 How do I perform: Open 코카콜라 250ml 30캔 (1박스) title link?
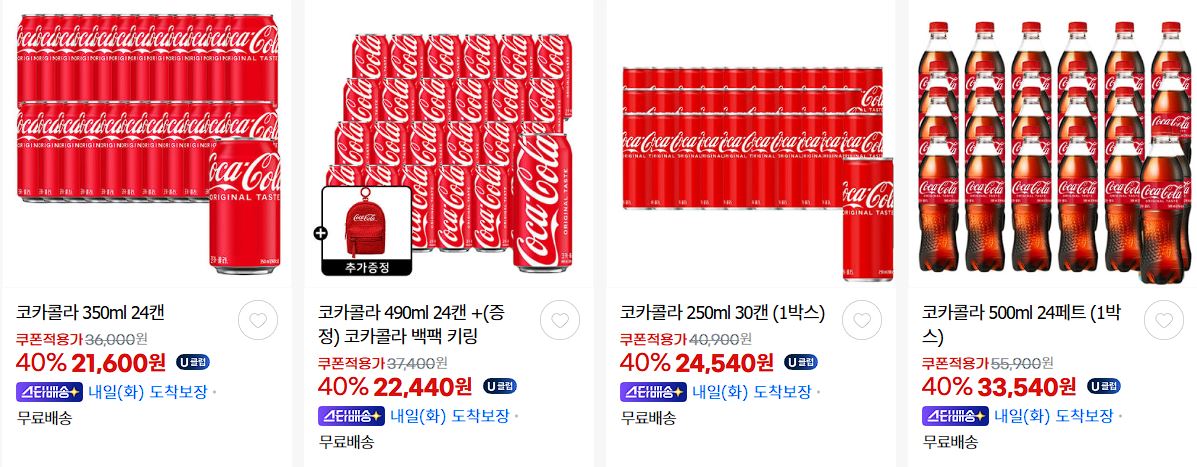pos(722,312)
